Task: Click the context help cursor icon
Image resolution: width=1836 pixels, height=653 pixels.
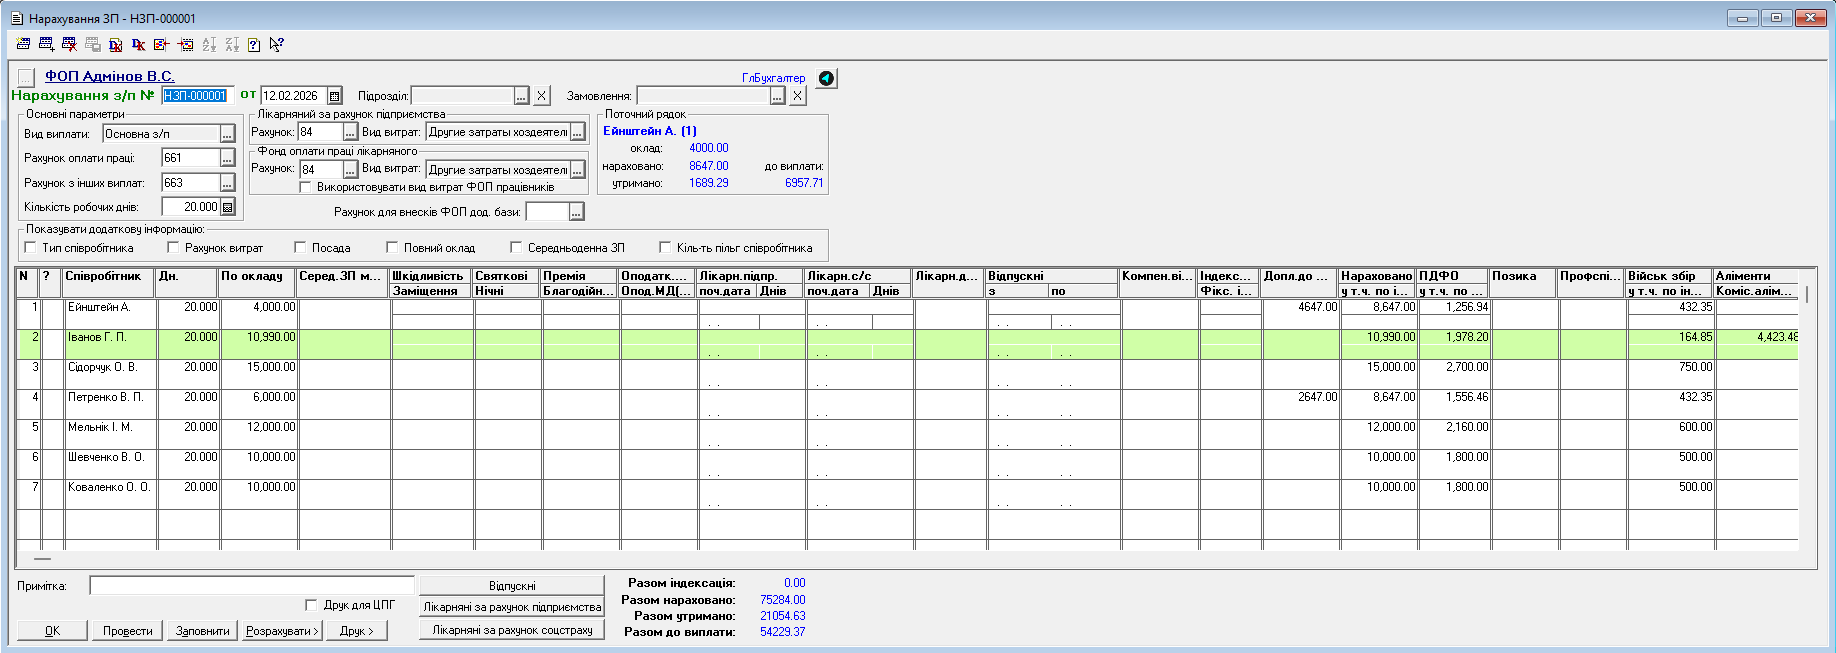Action: [277, 44]
